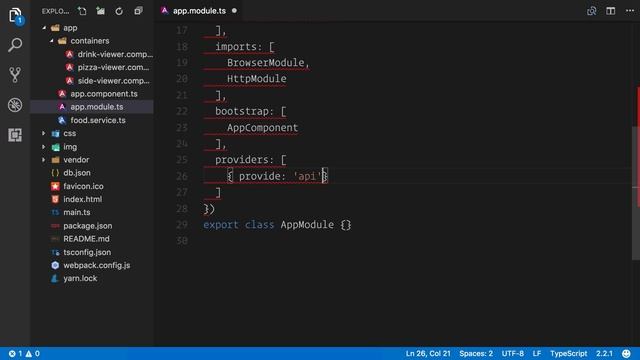Click on BrowserModule in the code
This screenshot has height=360, width=640.
click(x=266, y=62)
